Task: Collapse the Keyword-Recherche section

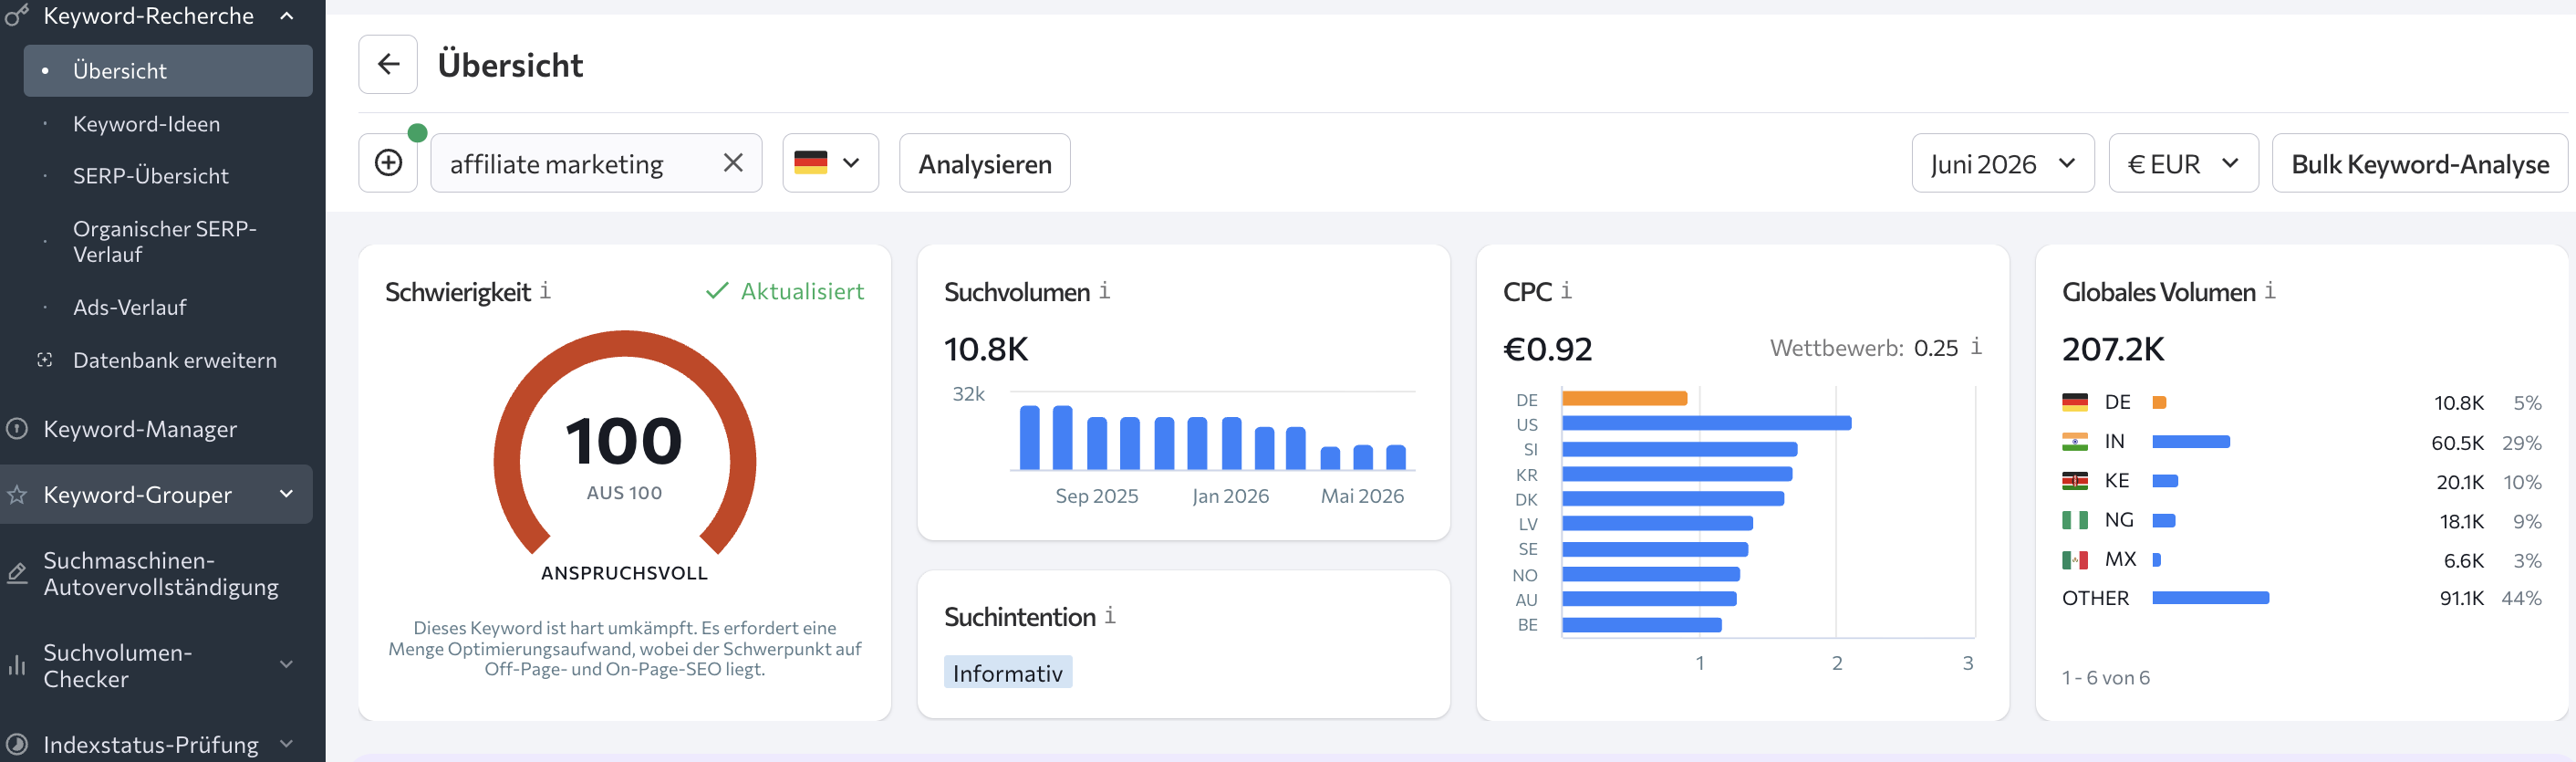Action: pyautogui.click(x=287, y=16)
